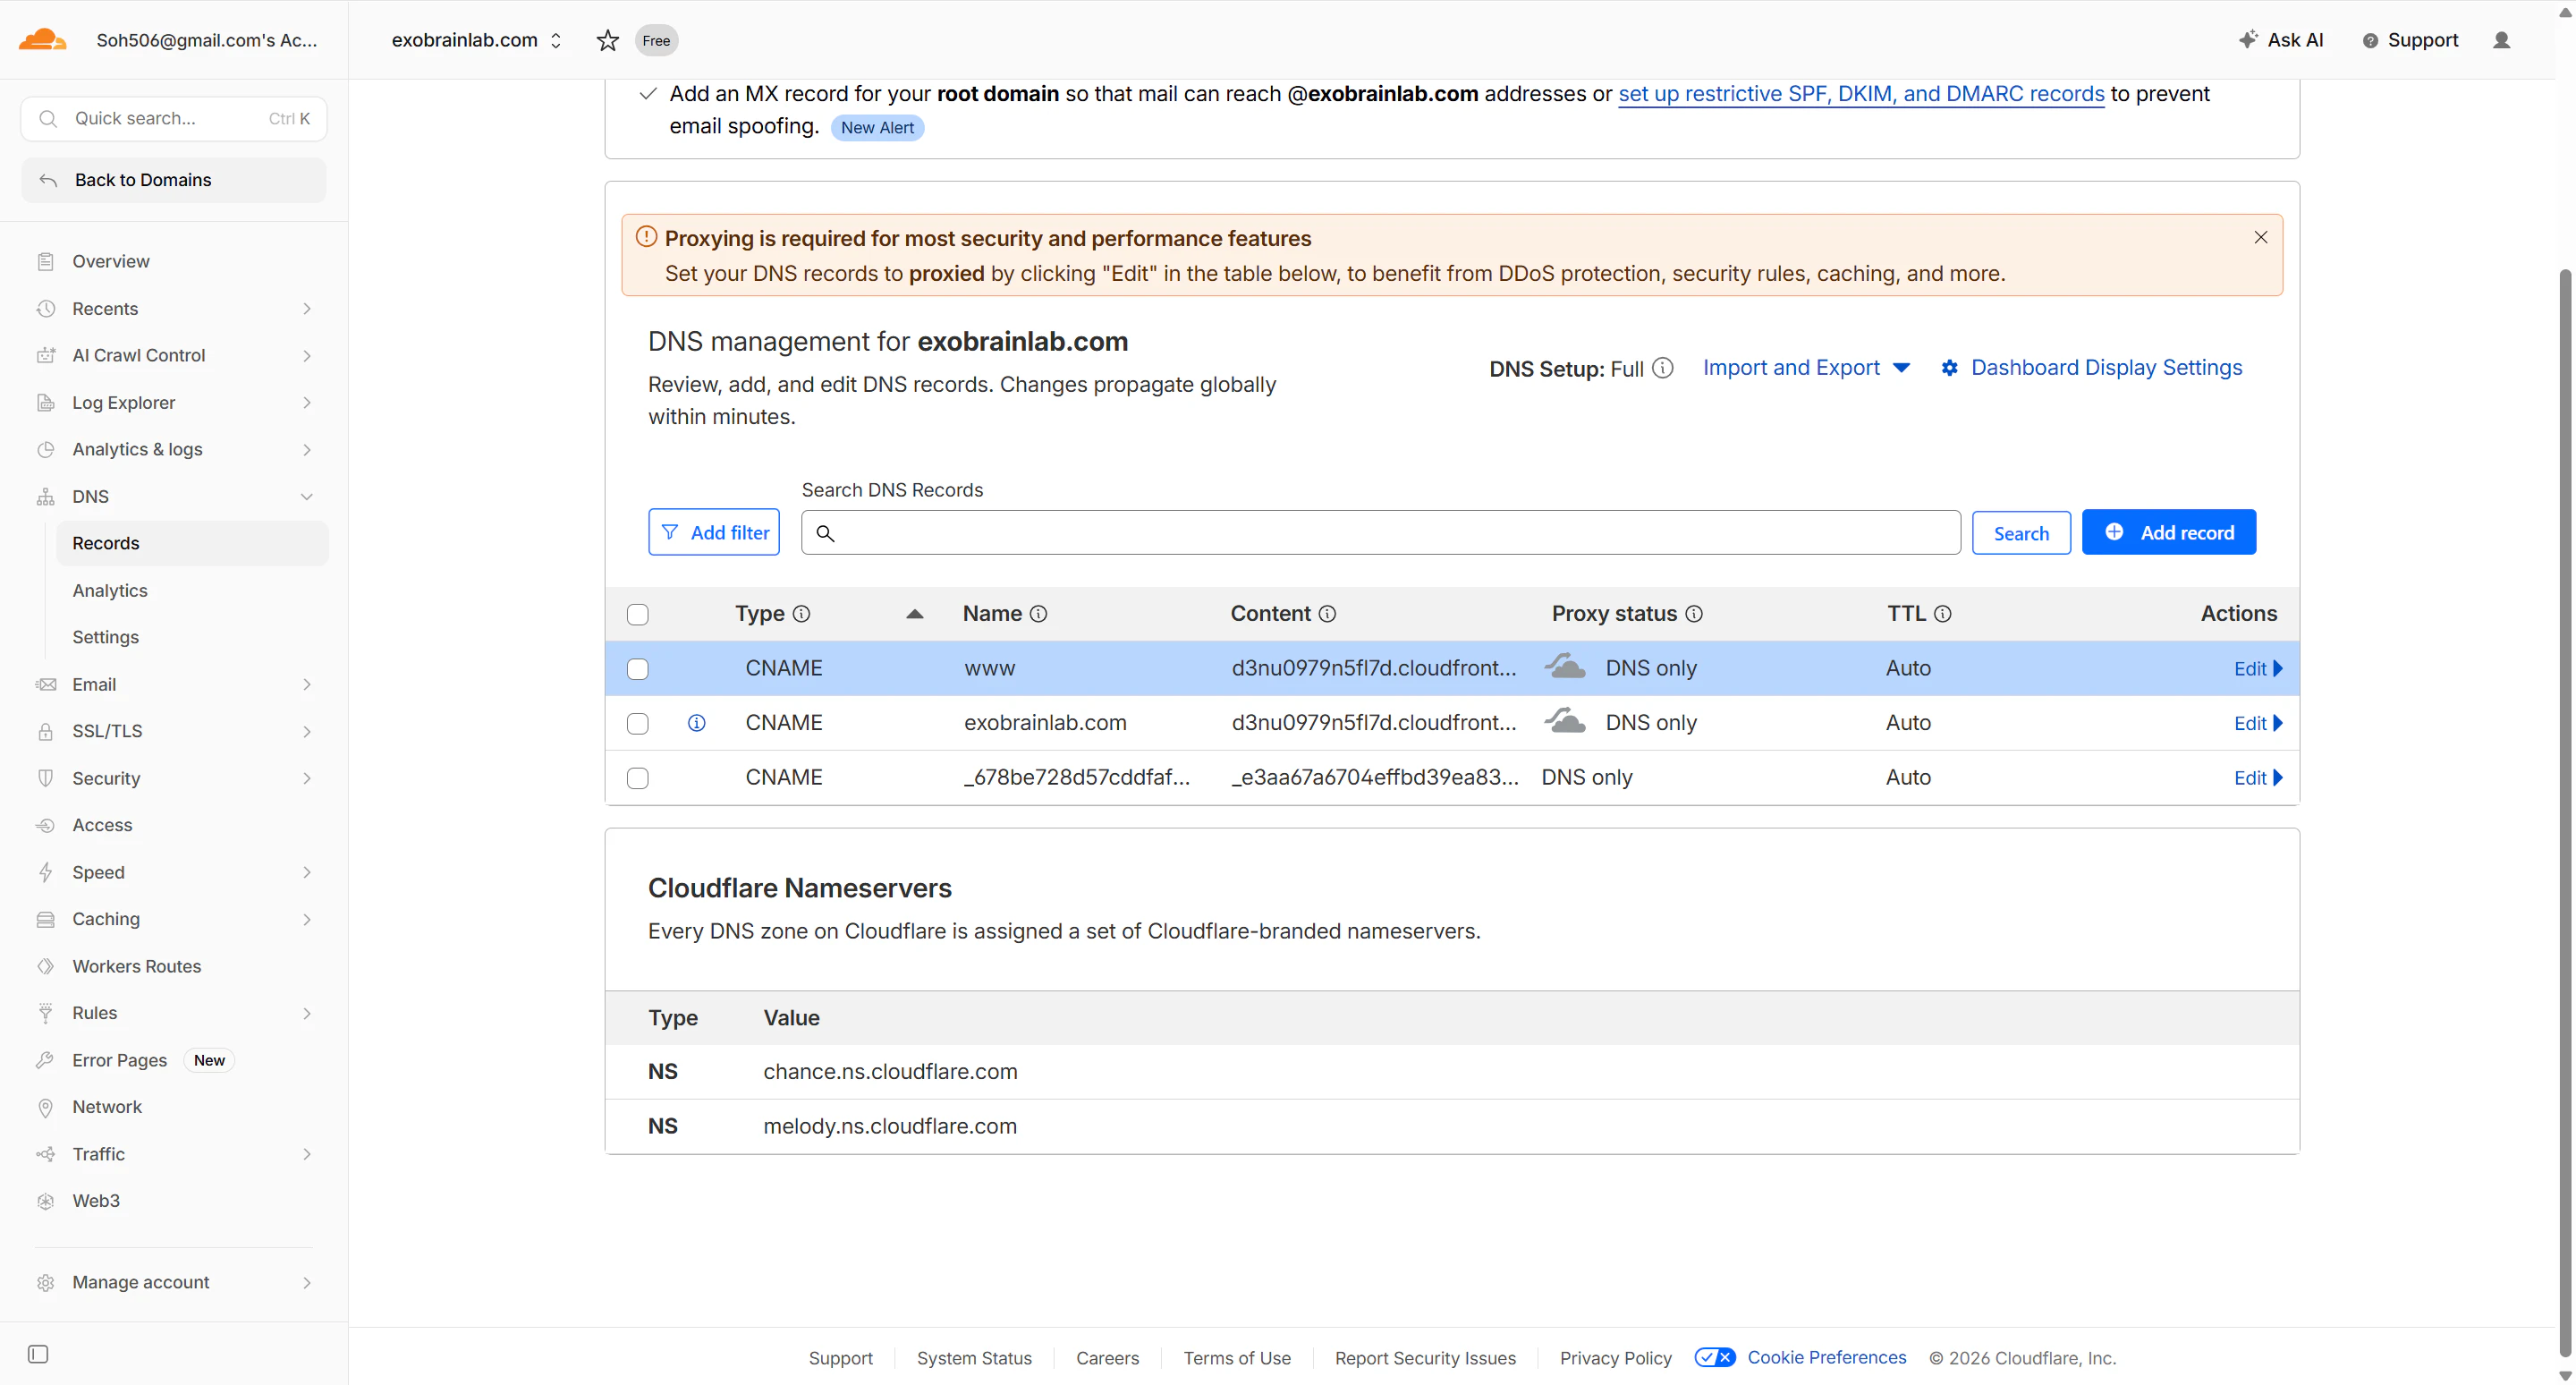The height and width of the screenshot is (1385, 2576).
Task: Check the www CNAME record checkbox
Action: 637,669
